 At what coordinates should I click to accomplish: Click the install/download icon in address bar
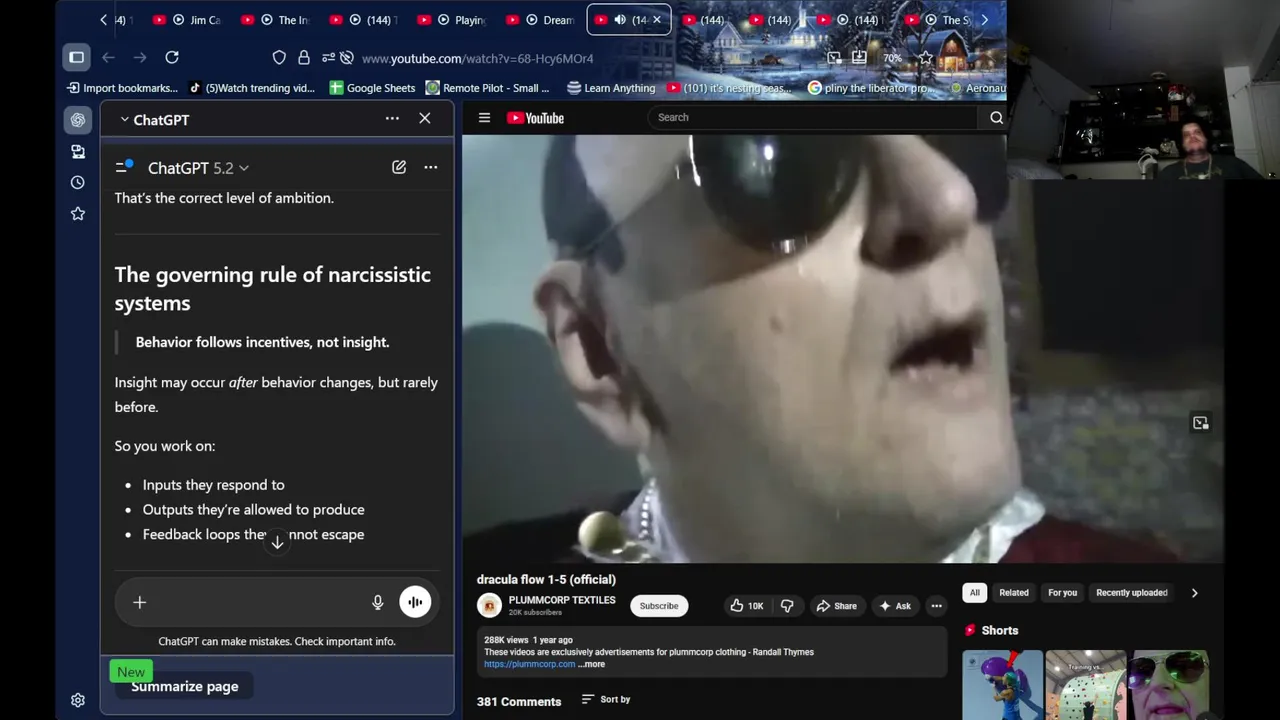[x=859, y=58]
